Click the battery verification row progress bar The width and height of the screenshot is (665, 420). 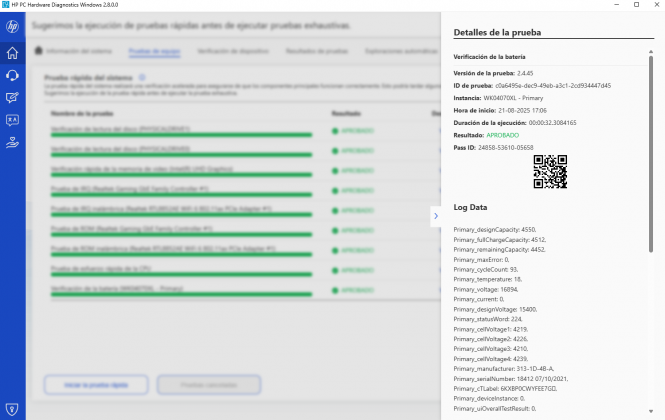182,294
